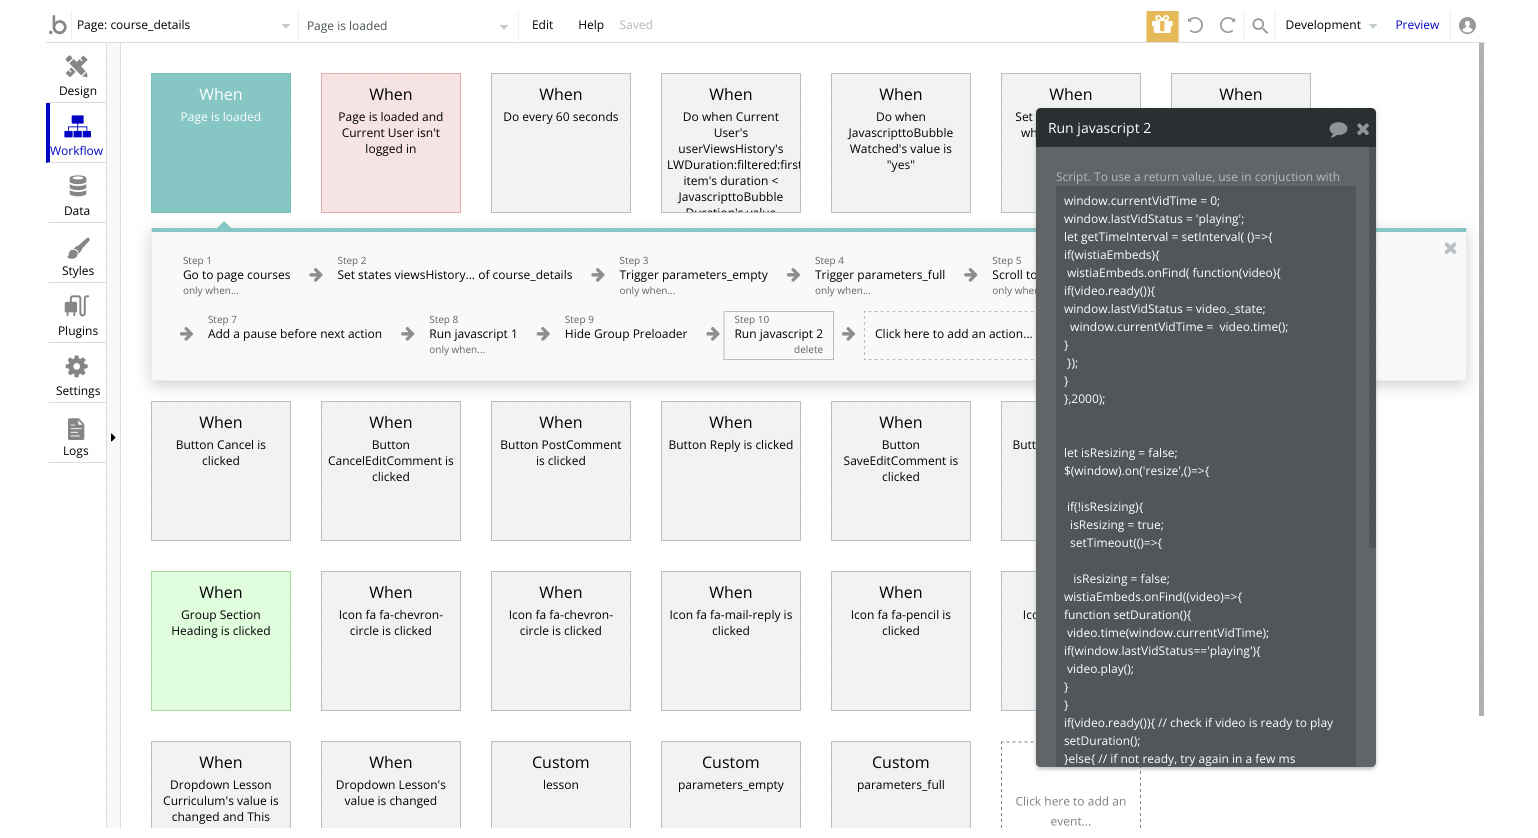
Task: Open the Design tab in sidebar
Action: tap(77, 75)
